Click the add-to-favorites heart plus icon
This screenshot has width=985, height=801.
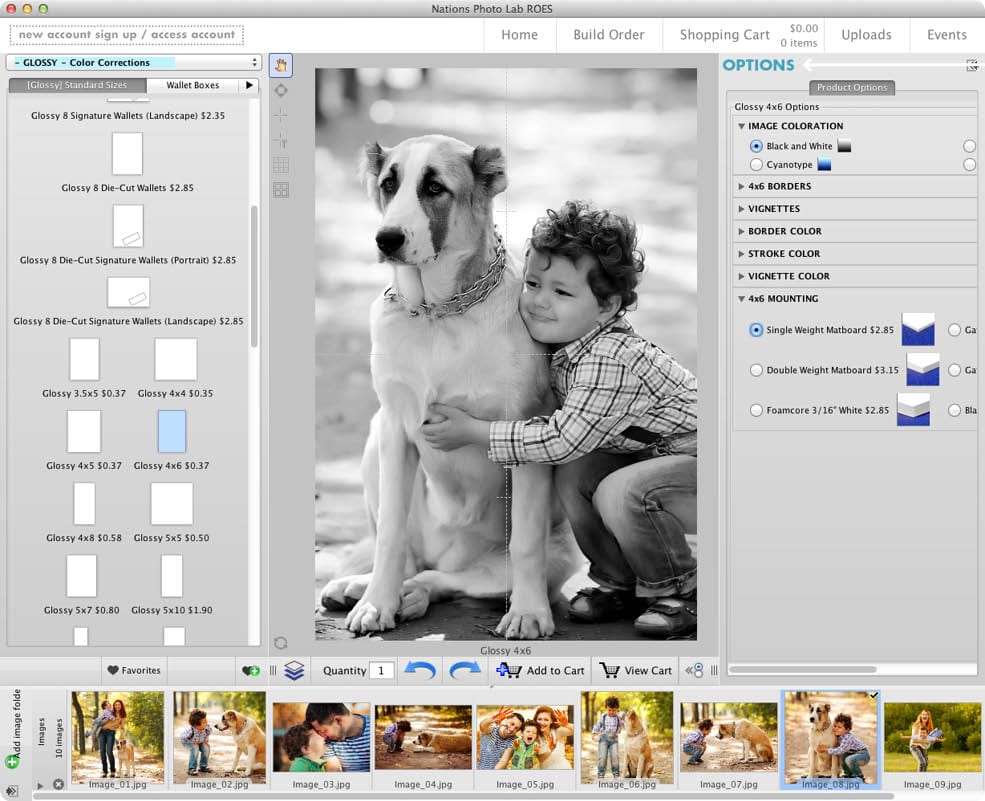click(251, 671)
